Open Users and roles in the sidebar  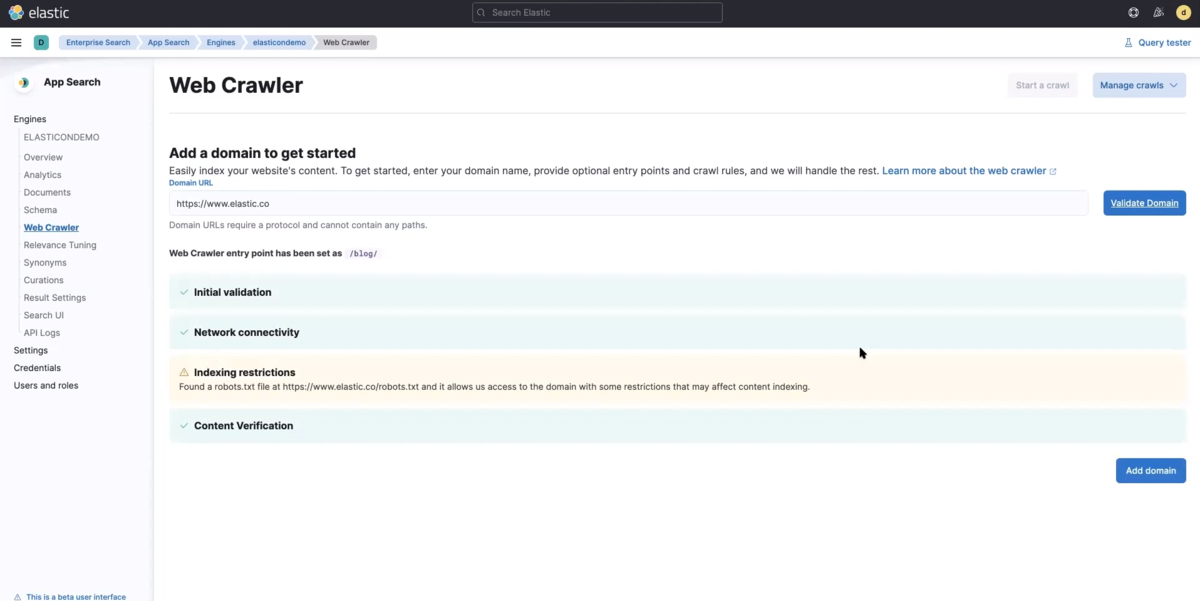[x=46, y=385]
